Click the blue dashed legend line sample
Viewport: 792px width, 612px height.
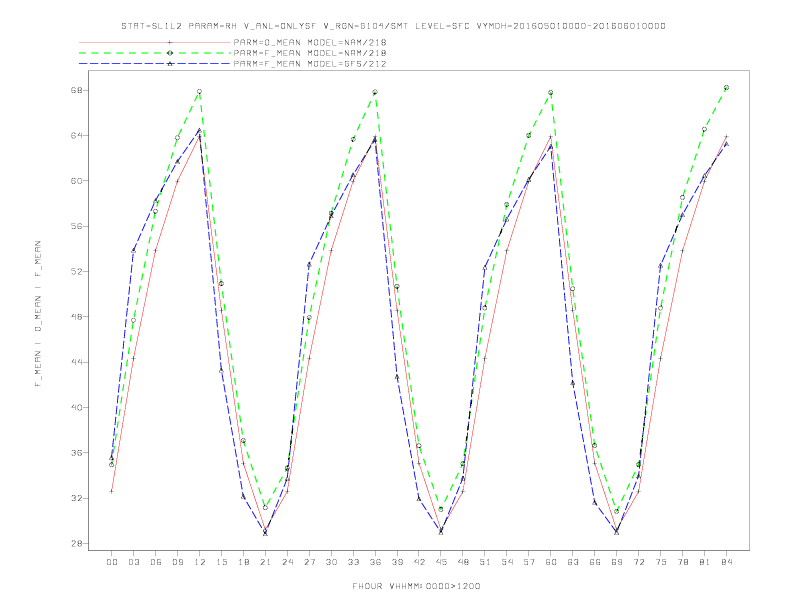155,64
